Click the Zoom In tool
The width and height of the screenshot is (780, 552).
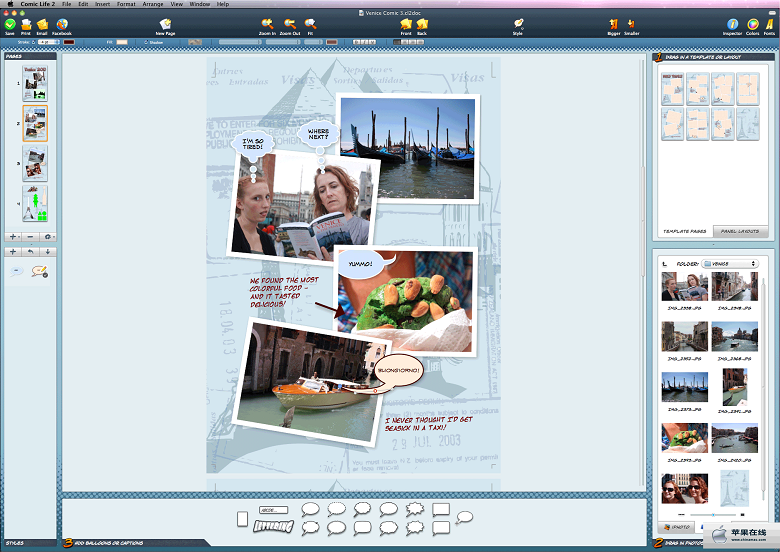click(x=267, y=24)
